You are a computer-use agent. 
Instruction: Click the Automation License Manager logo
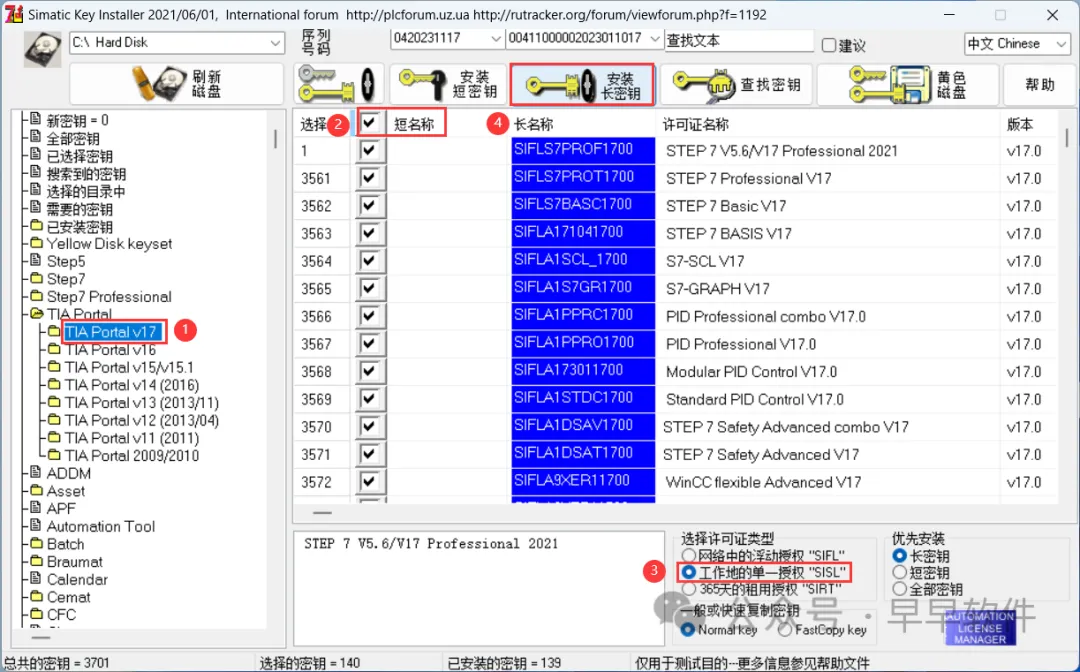pyautogui.click(x=979, y=627)
